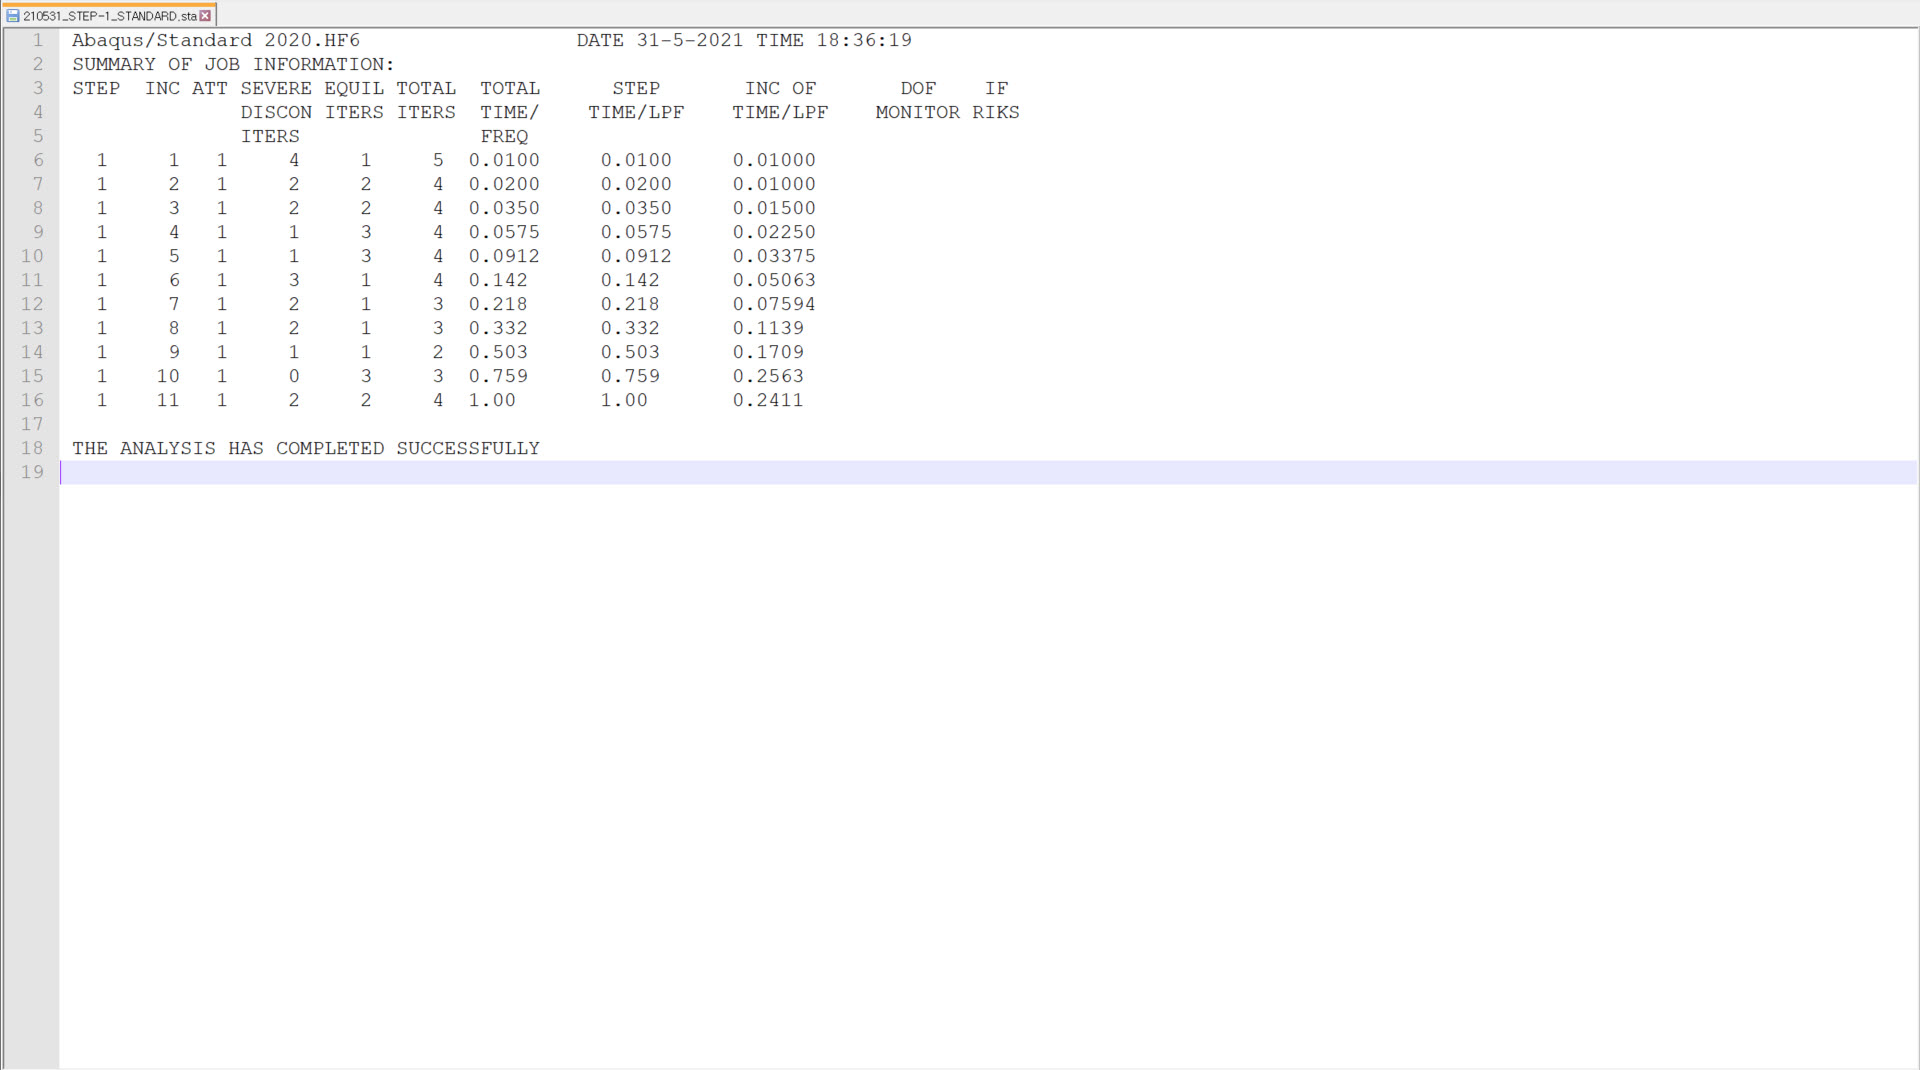Click line number 6 in the margin

(x=39, y=160)
